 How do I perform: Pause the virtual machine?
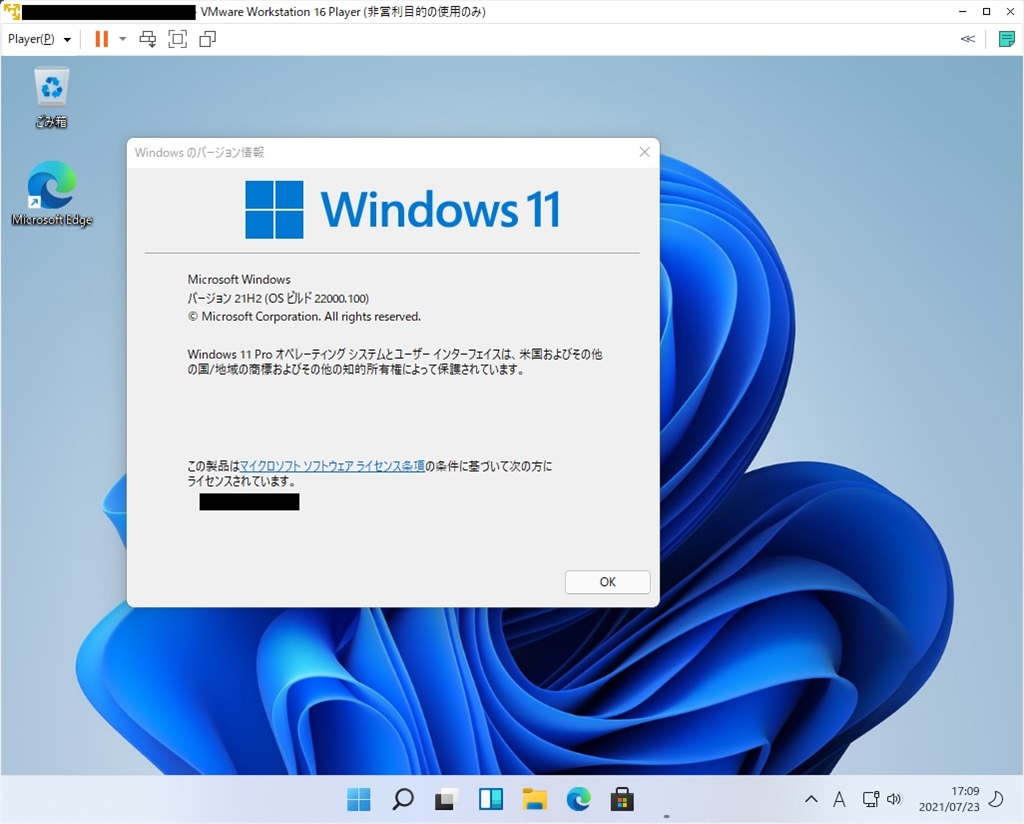click(x=101, y=39)
